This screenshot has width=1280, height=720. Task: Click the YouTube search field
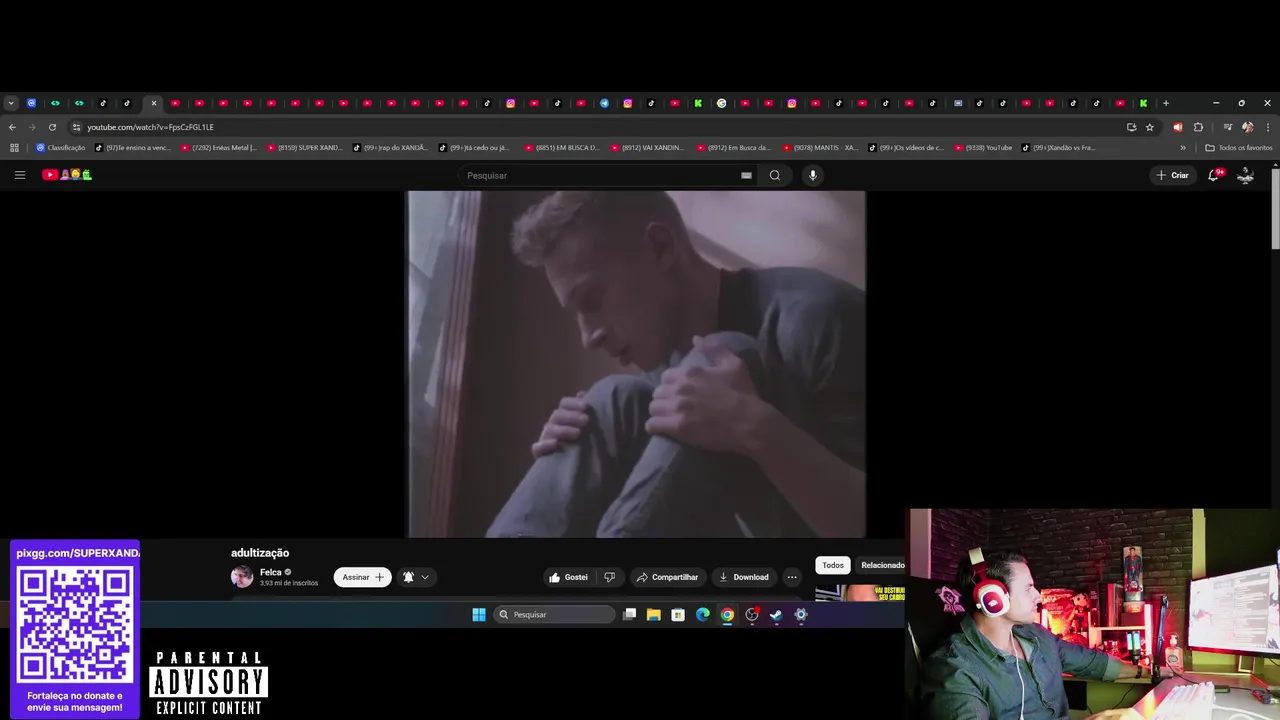[600, 175]
